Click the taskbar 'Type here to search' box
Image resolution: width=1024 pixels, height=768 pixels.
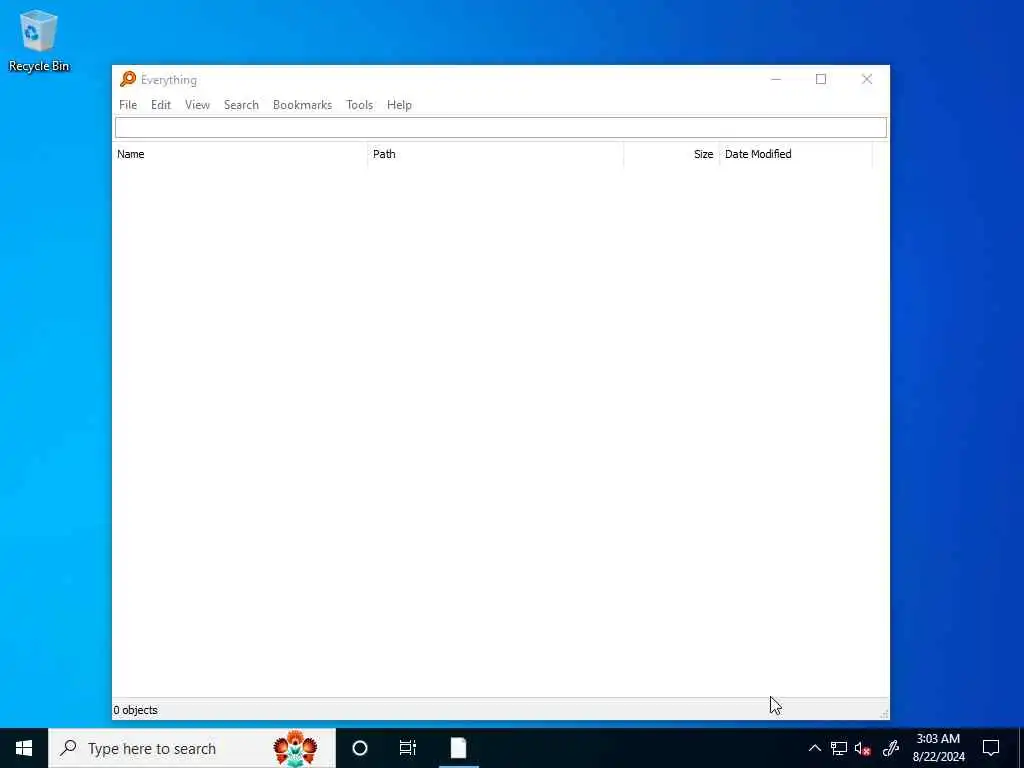[192, 748]
